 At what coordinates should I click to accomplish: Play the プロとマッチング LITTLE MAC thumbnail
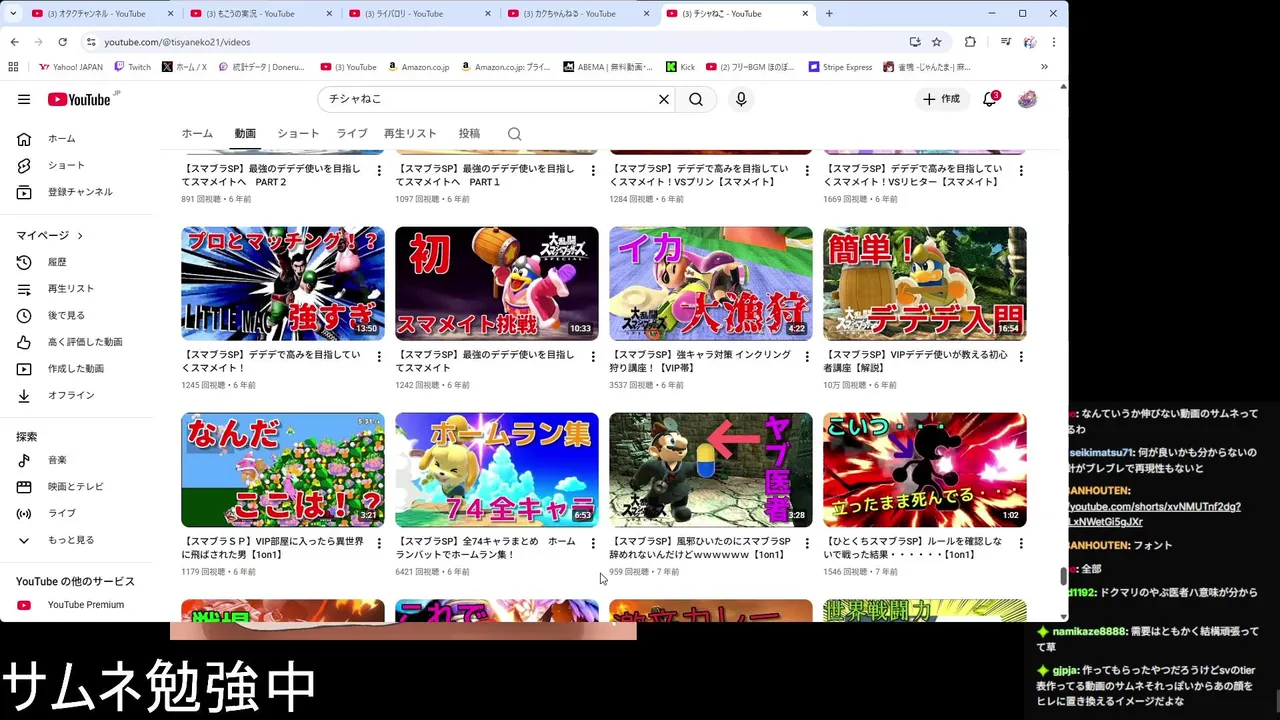282,284
